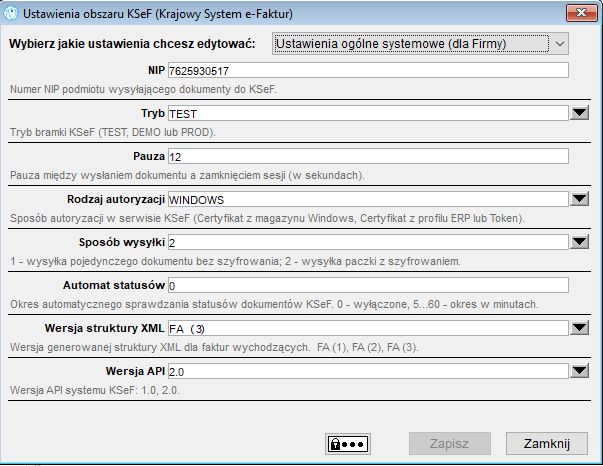This screenshot has width=603, height=466.
Task: Click the padlock password button
Action: [x=348, y=444]
